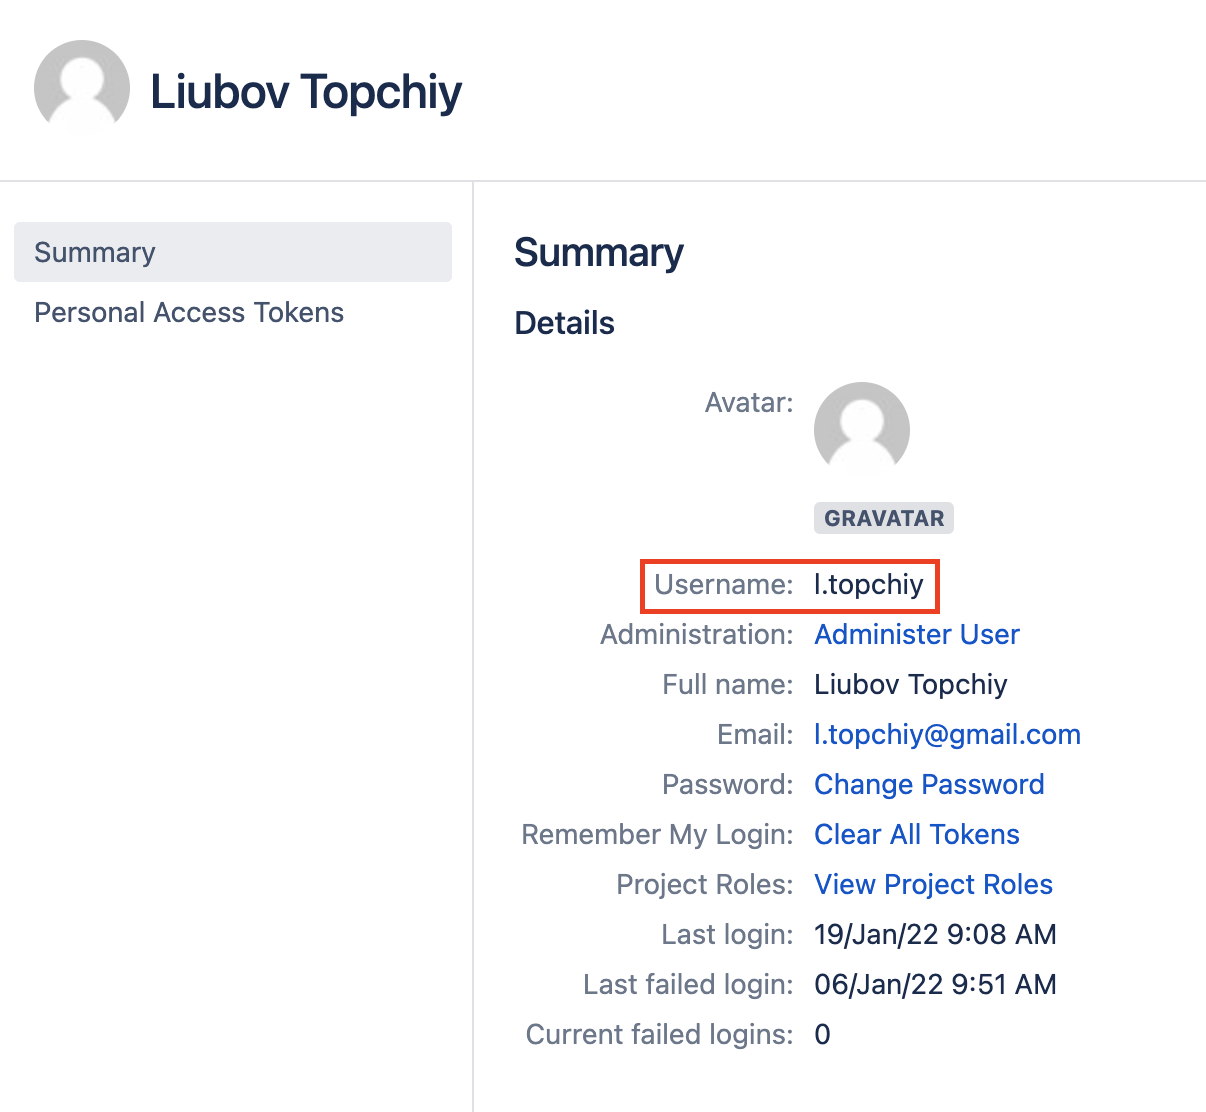Click the profile avatar beside the page title

[x=82, y=88]
